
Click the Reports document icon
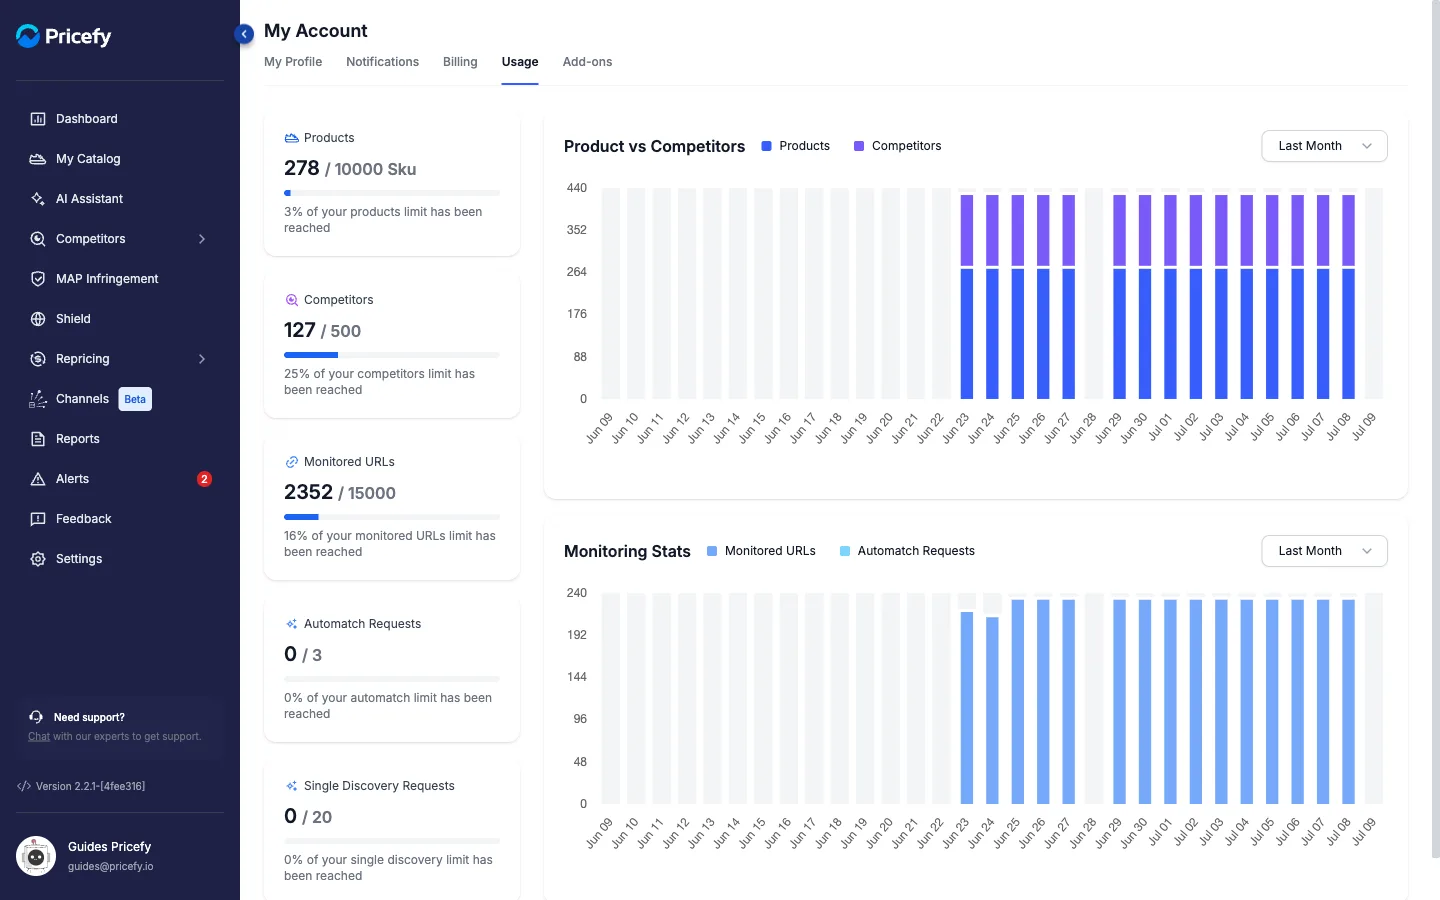[x=38, y=439]
